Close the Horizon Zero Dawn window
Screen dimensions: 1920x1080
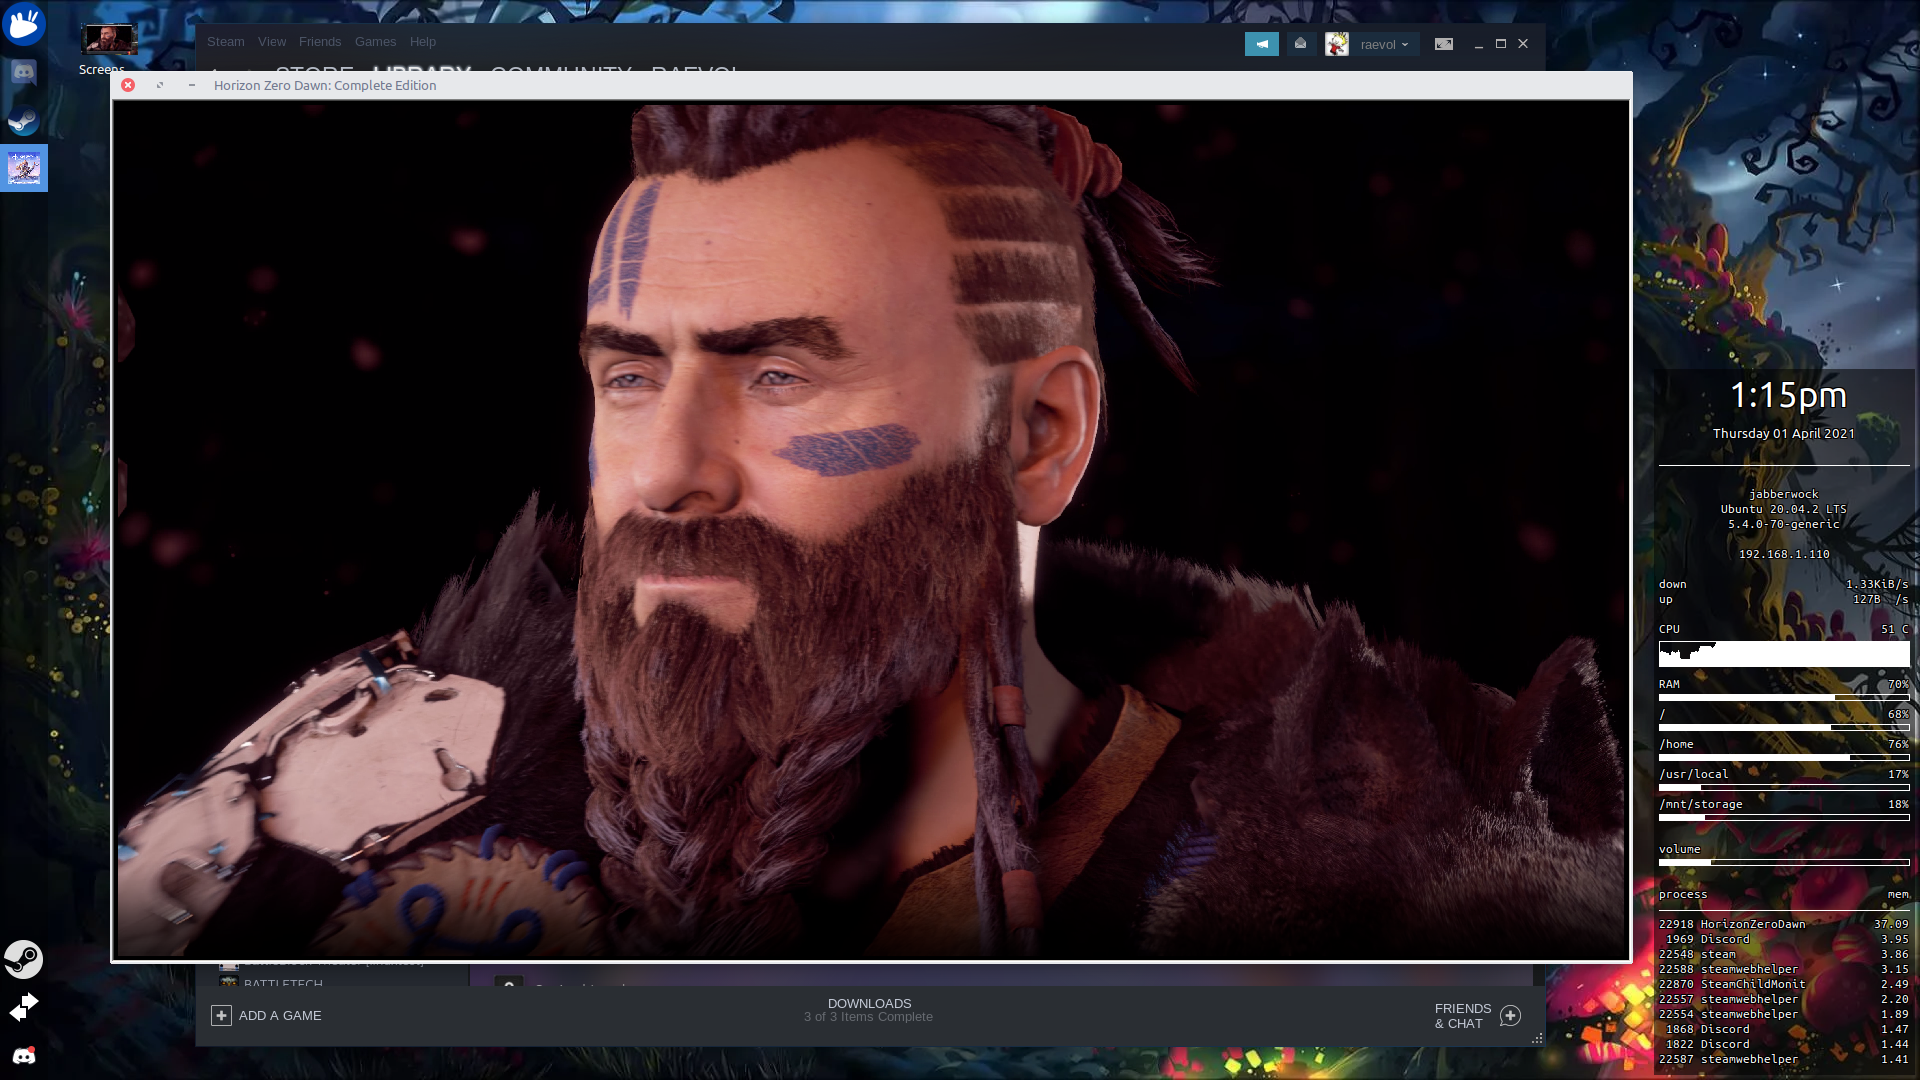click(128, 85)
